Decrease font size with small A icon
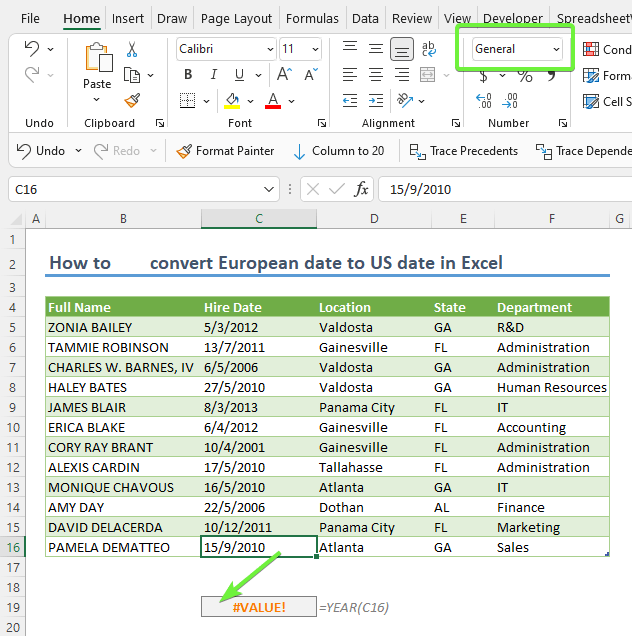The width and height of the screenshot is (632, 636). coord(311,74)
